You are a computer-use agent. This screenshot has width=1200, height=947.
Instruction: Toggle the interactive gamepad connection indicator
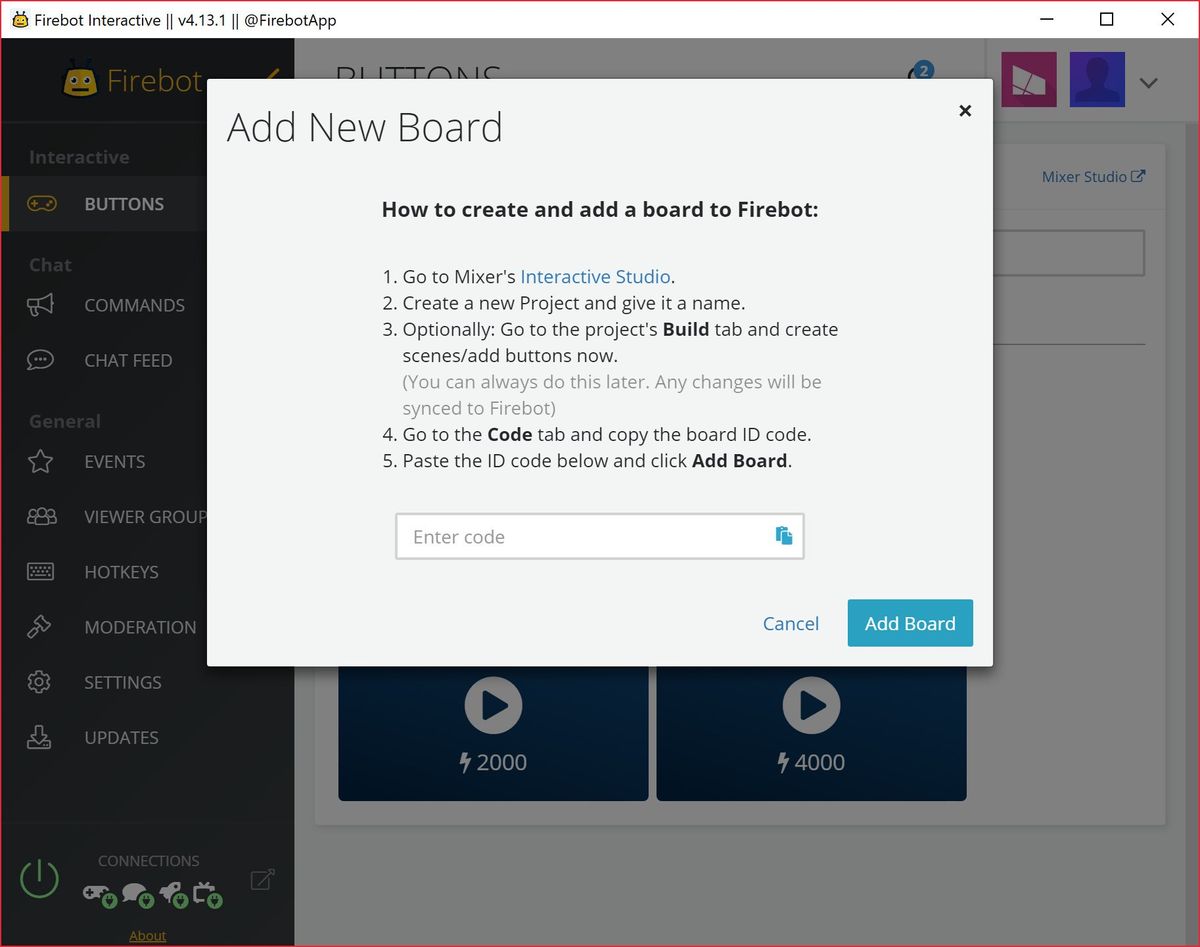tap(99, 896)
